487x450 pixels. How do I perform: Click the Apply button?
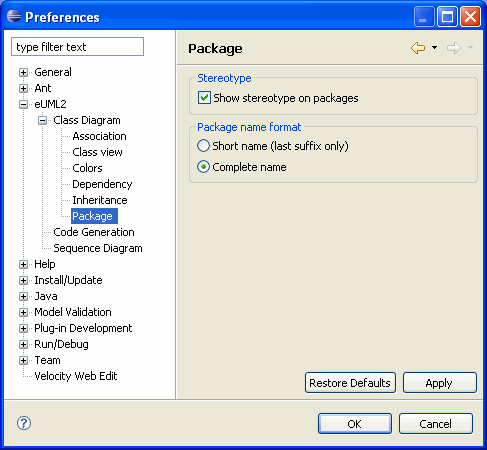click(440, 383)
